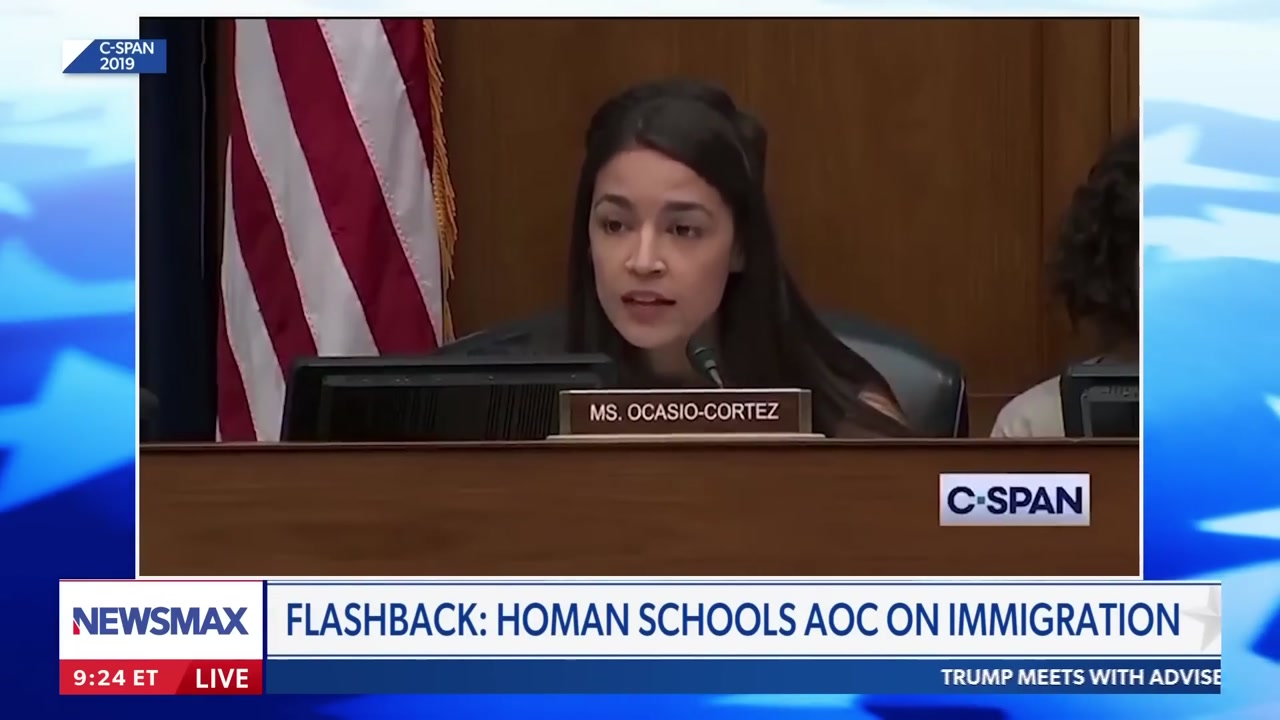Click the MS. OCASIO-CORTEZ nameplate
Screen dimensions: 1280x720
coord(684,412)
